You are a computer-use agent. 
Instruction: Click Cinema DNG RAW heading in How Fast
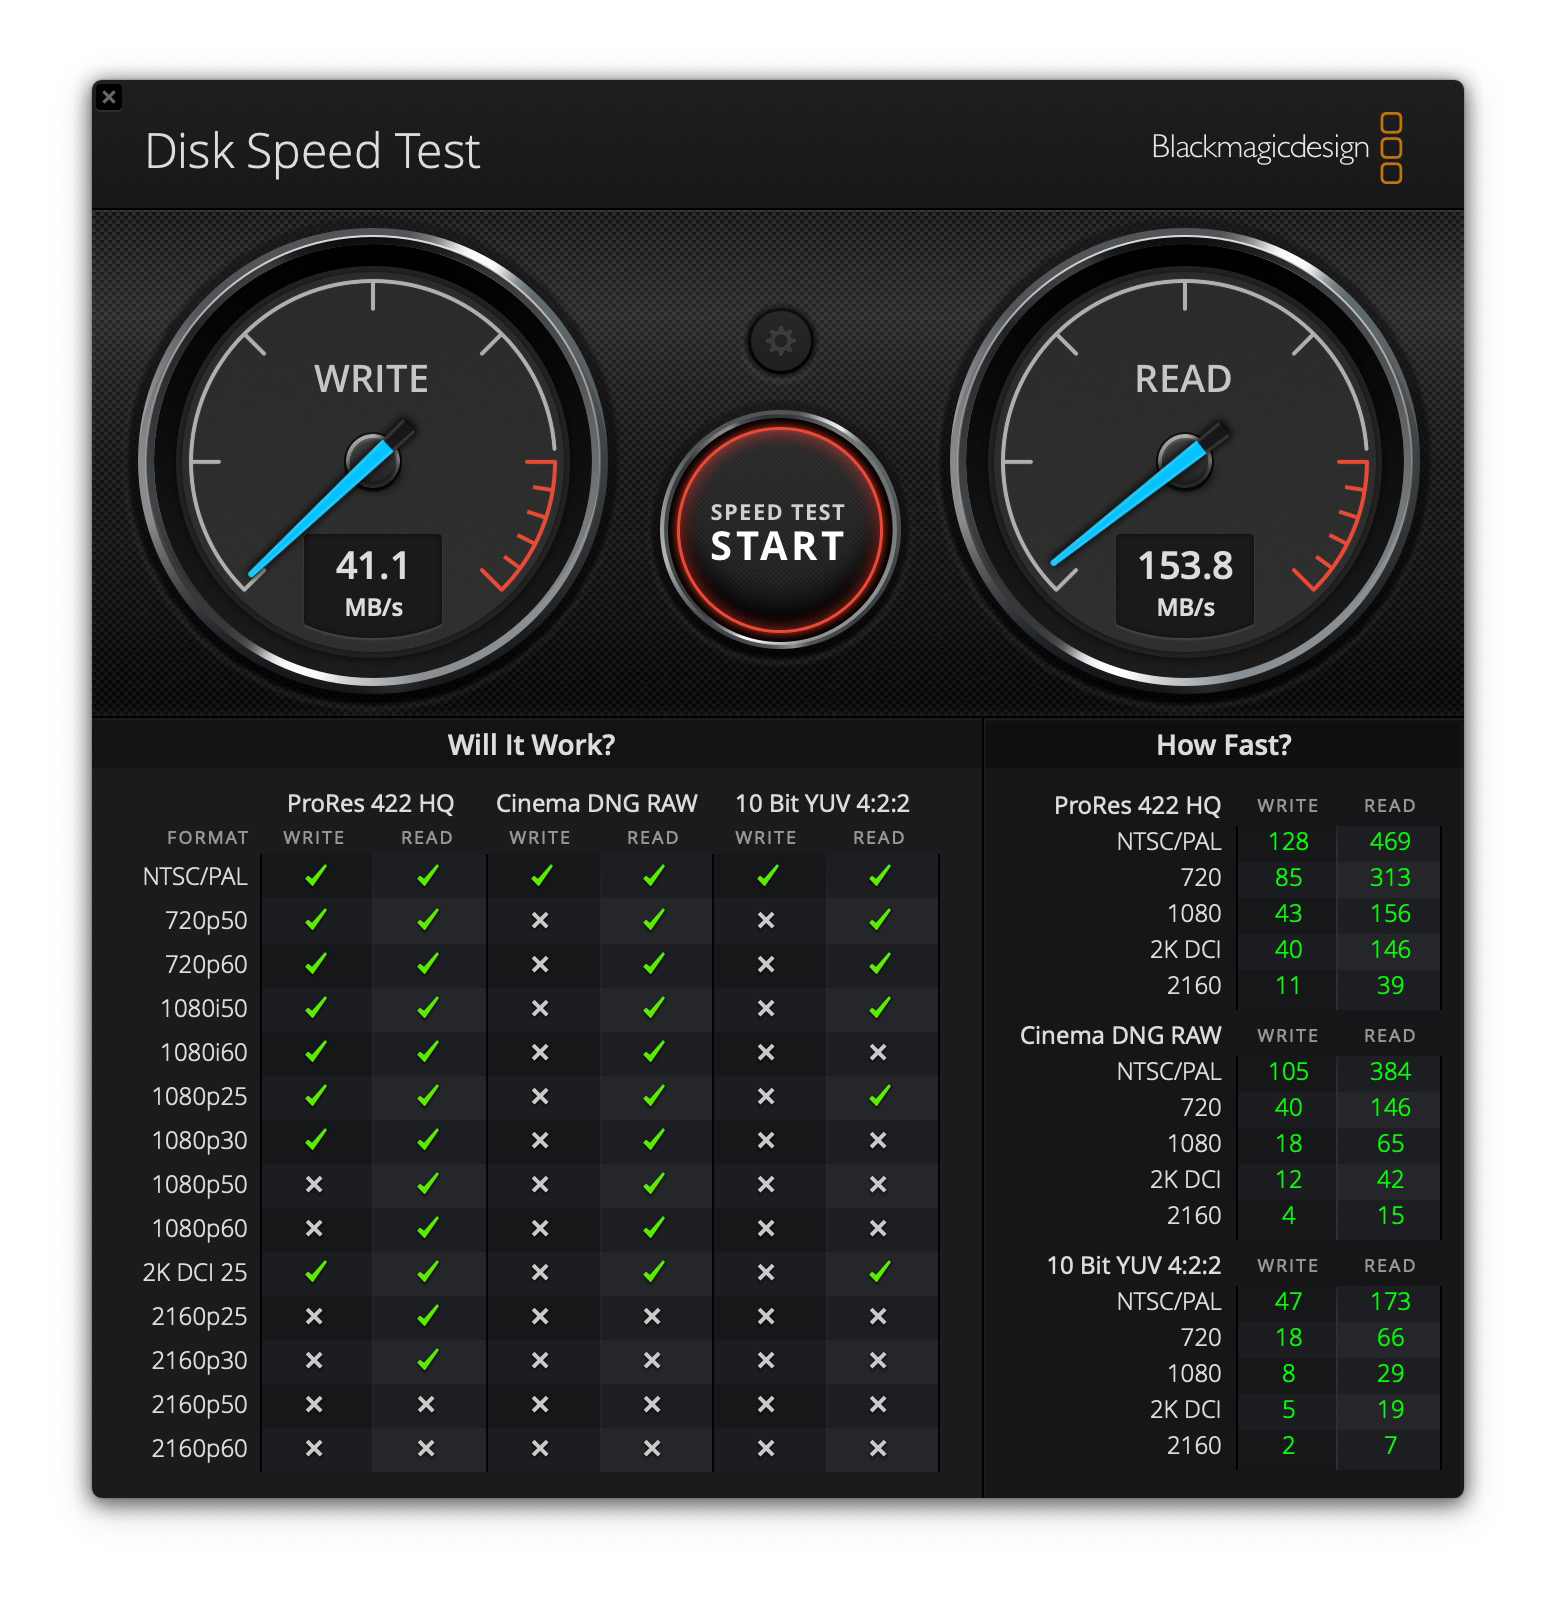[x=1120, y=1036]
